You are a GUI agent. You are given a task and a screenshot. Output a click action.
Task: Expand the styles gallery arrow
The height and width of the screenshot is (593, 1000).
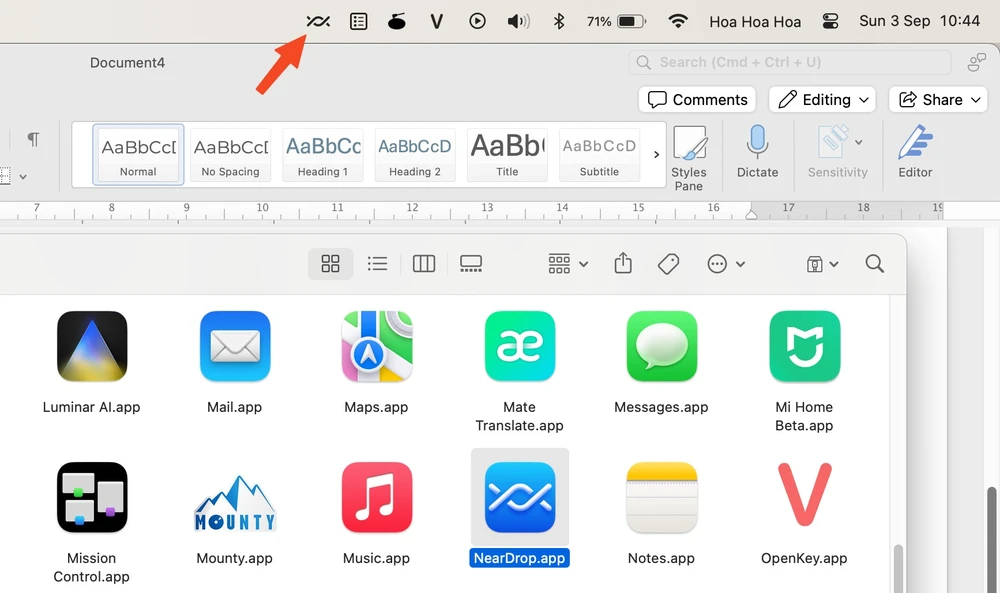coord(656,154)
